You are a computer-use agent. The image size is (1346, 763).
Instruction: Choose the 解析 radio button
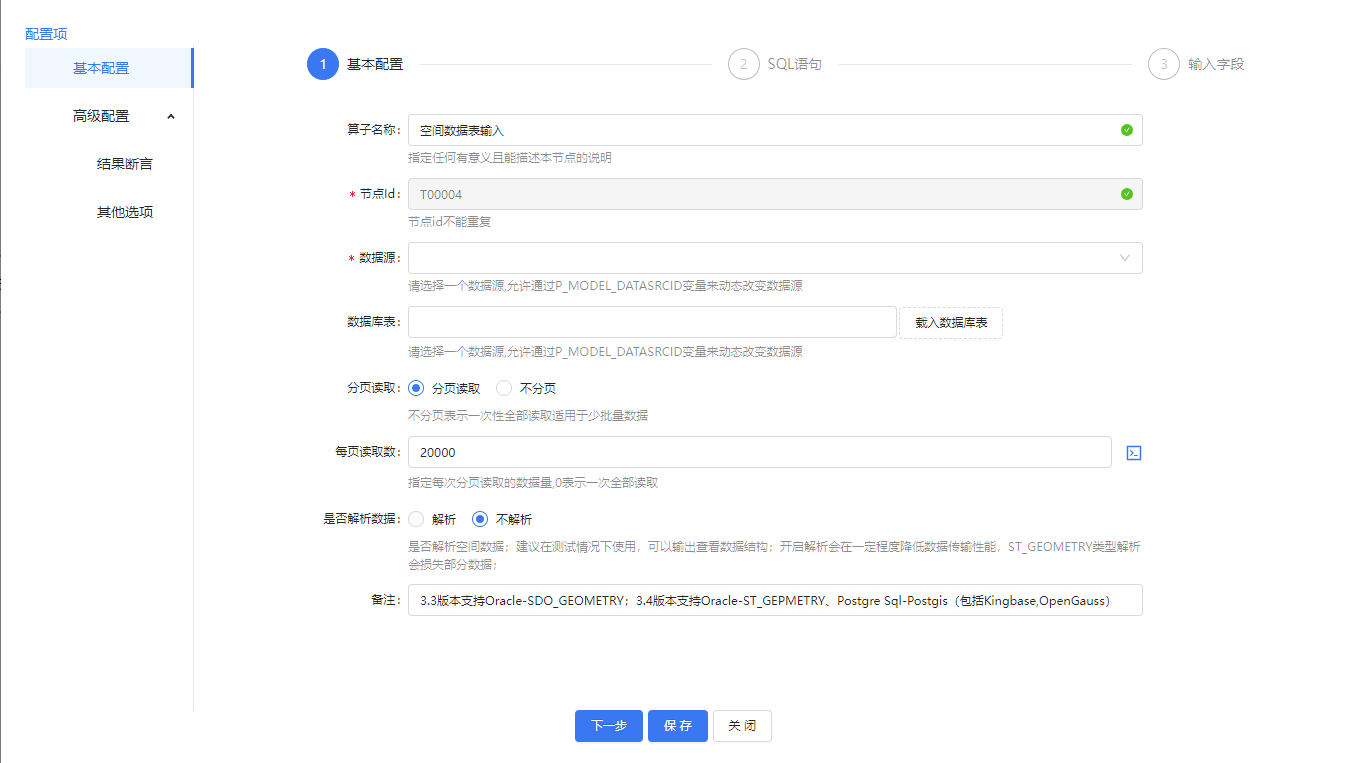click(417, 519)
